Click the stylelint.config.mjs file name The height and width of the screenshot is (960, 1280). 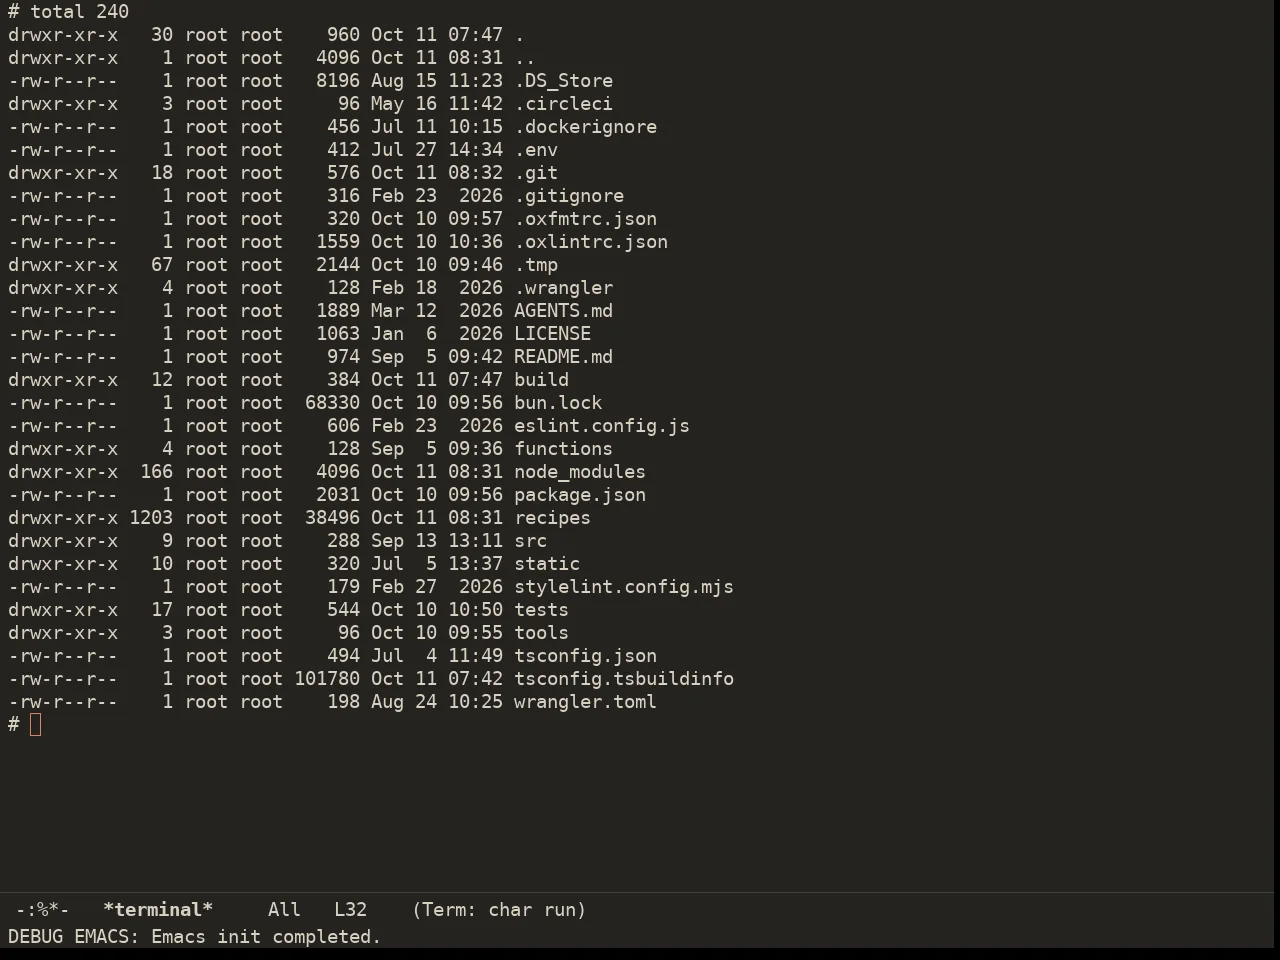coord(624,587)
